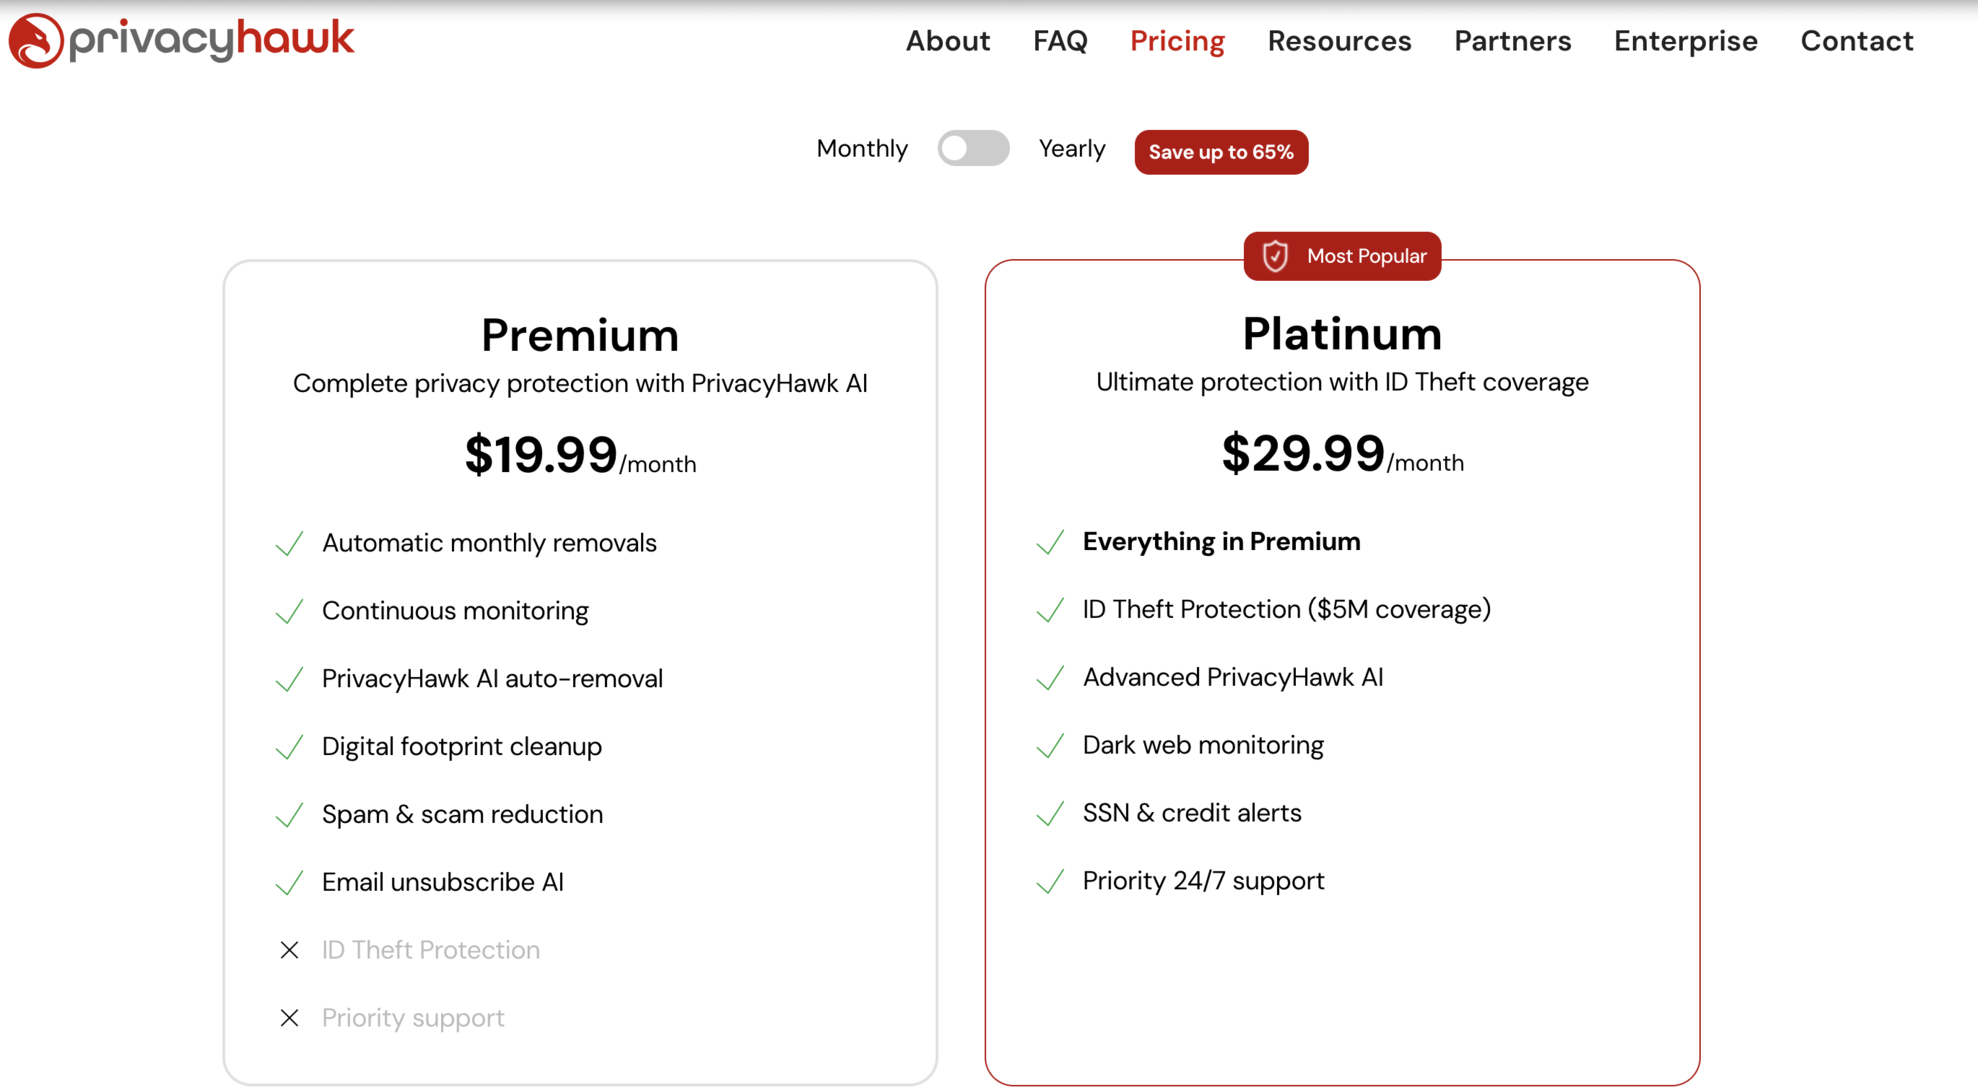Click the 'Email unsubscribe AI' feature text
The height and width of the screenshot is (1090, 1978).
click(x=443, y=882)
